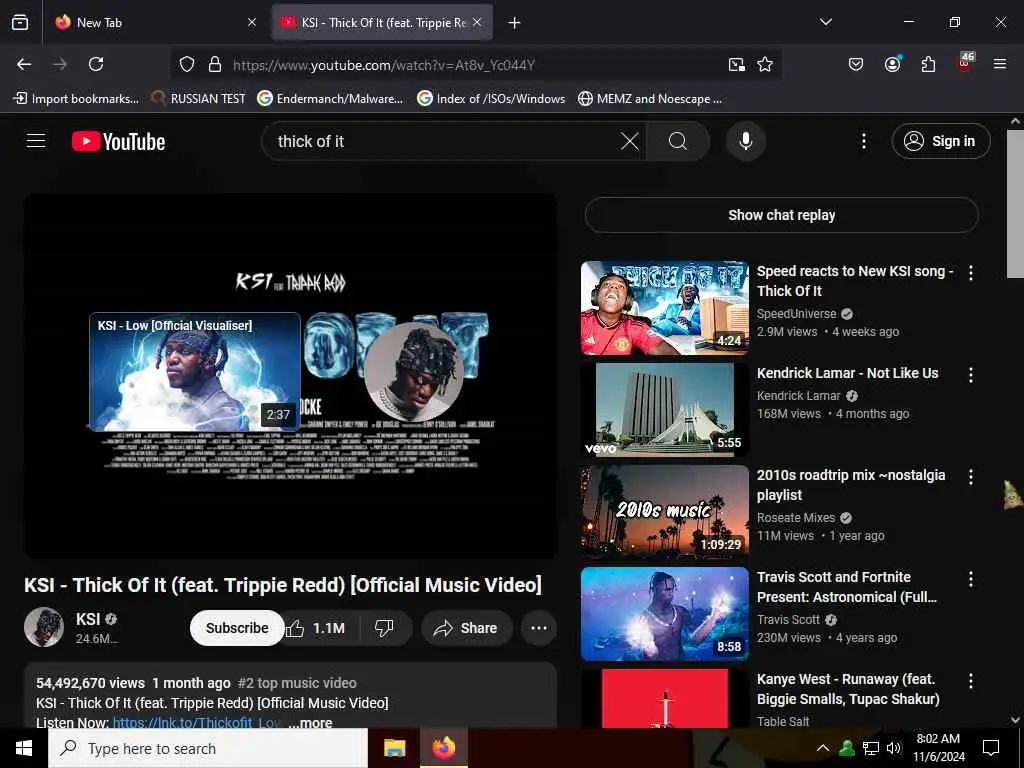Run the search with magnifier button
1024x768 pixels.
click(678, 141)
